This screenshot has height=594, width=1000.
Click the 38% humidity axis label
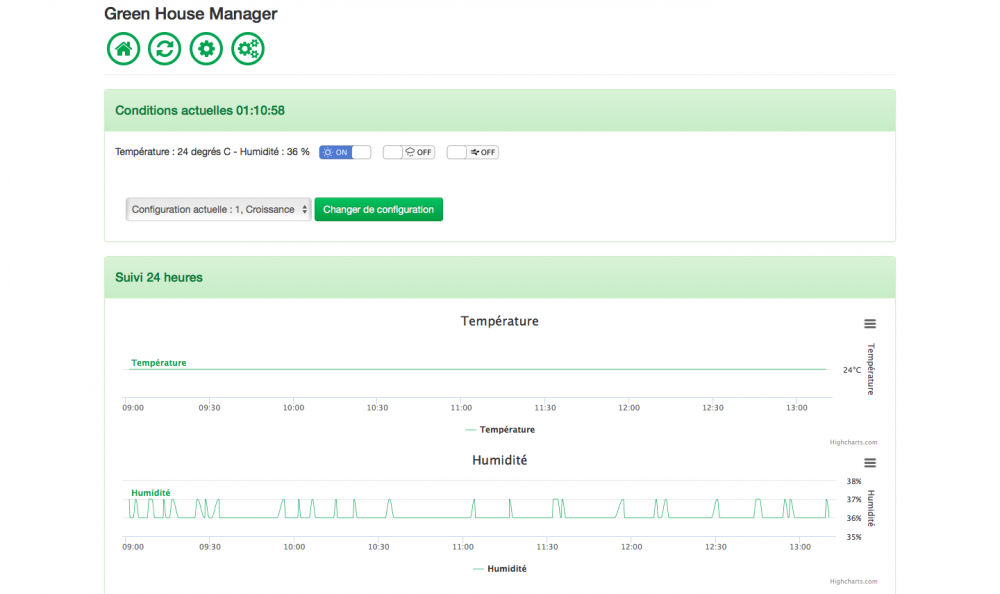(854, 482)
